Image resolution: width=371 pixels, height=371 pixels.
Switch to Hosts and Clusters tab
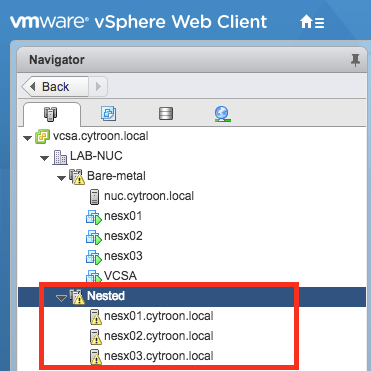[x=51, y=114]
